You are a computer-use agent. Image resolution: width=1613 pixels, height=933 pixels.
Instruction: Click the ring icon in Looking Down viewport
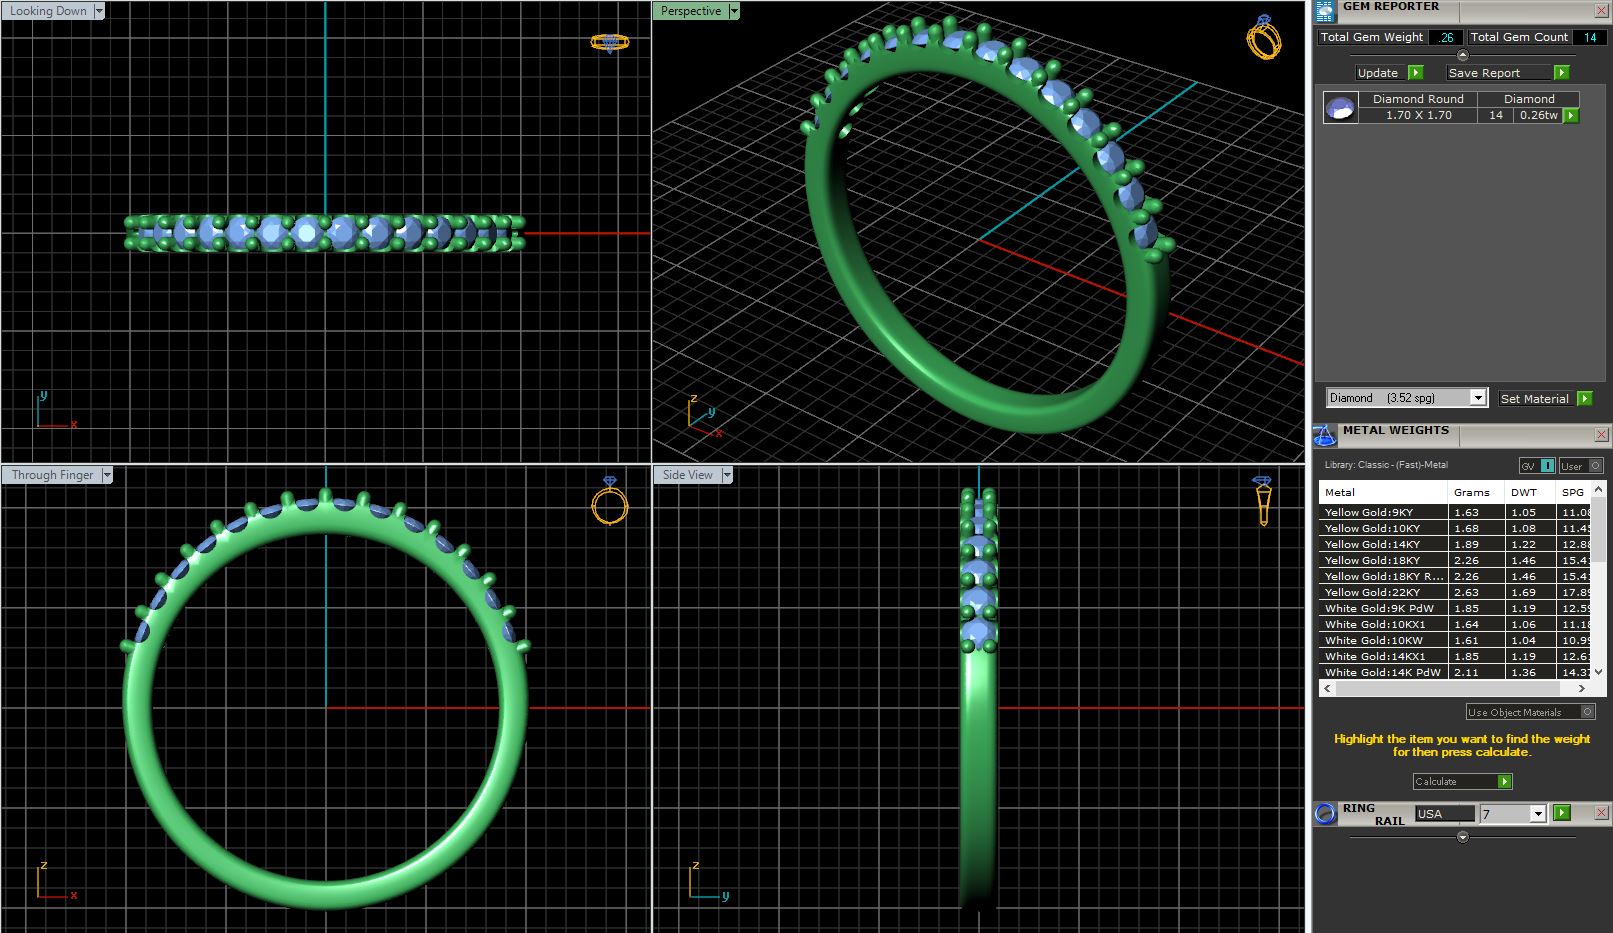(609, 42)
